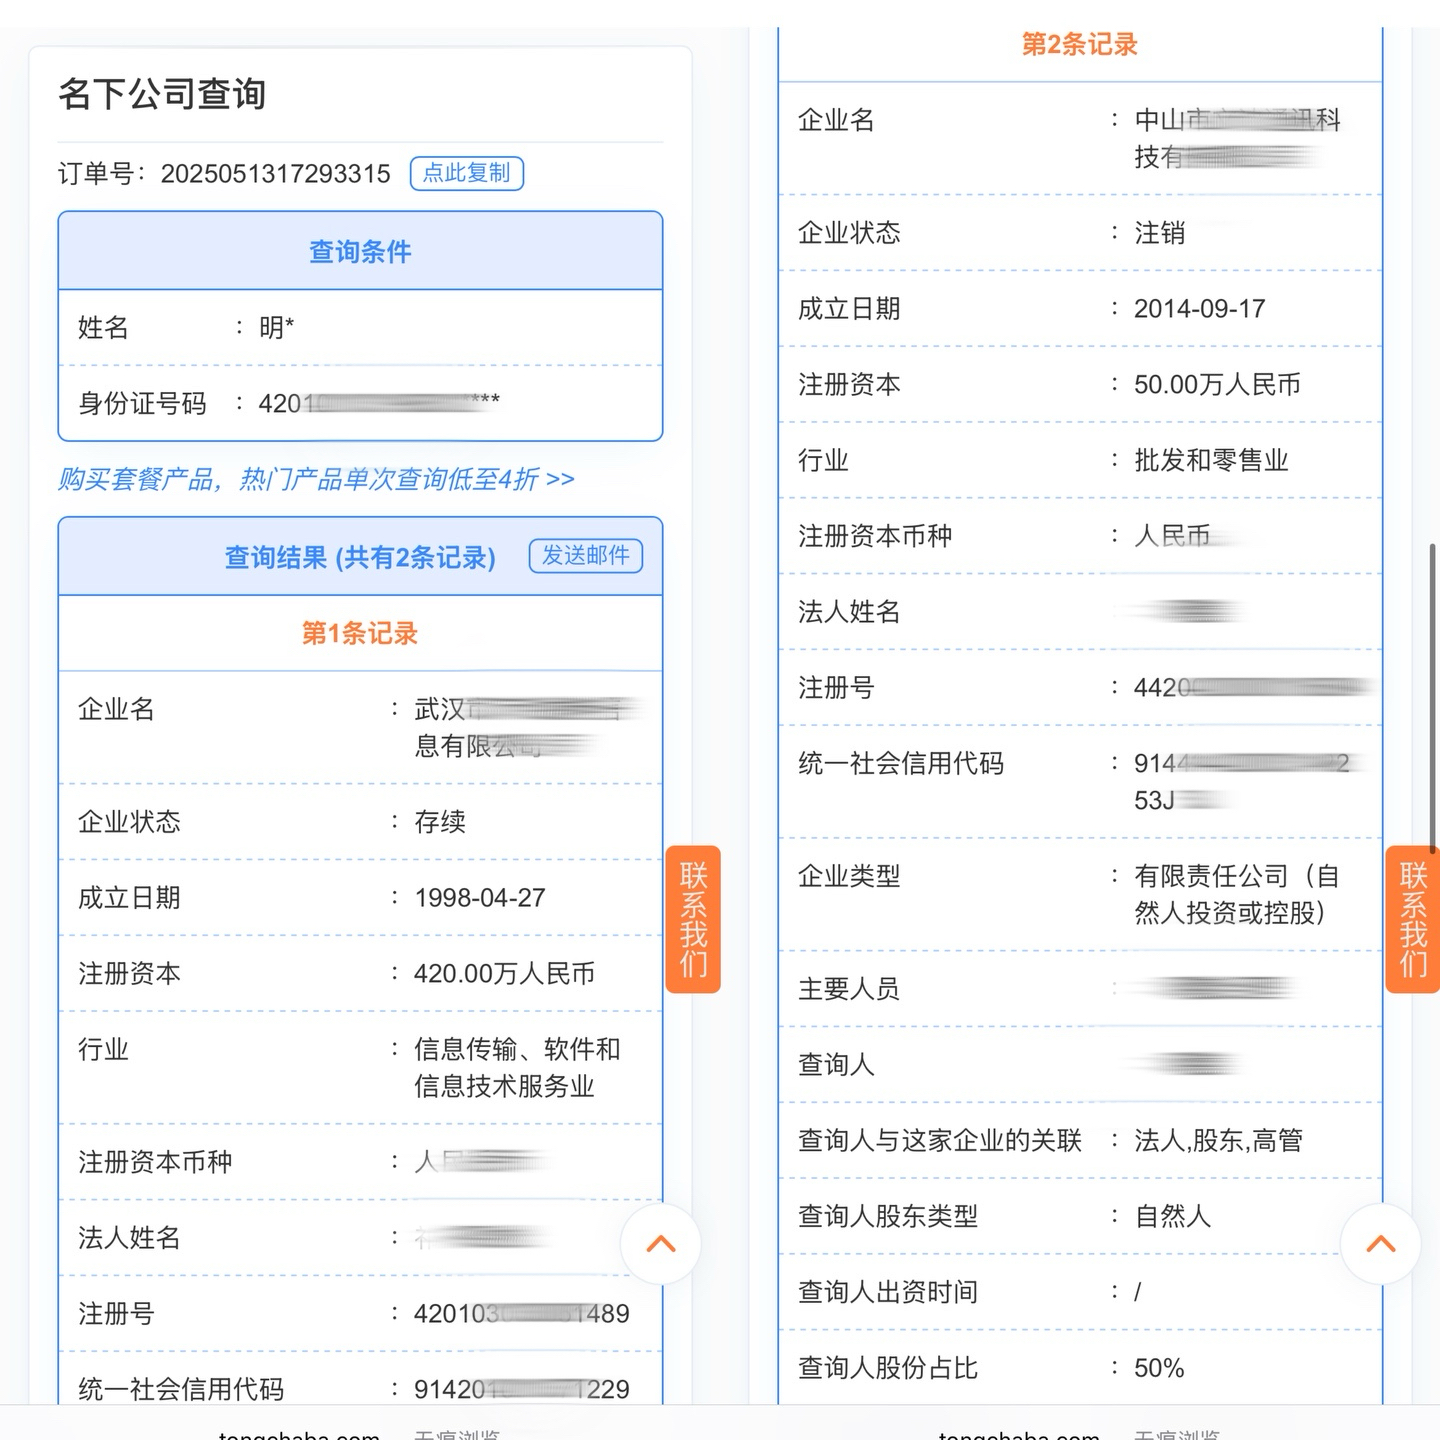Image resolution: width=1440 pixels, height=1440 pixels.
Task: Click the right panel's vertical scrollbar
Action: point(1433,698)
